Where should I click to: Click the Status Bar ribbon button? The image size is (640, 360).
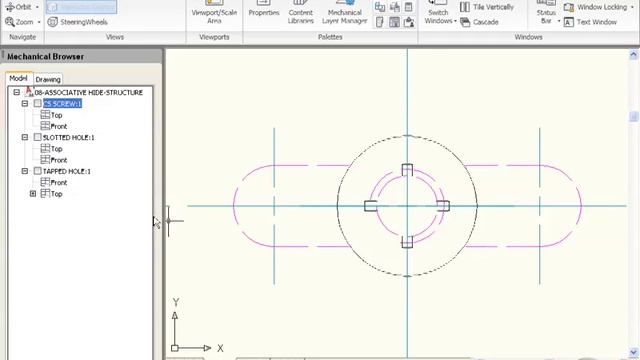546,13
